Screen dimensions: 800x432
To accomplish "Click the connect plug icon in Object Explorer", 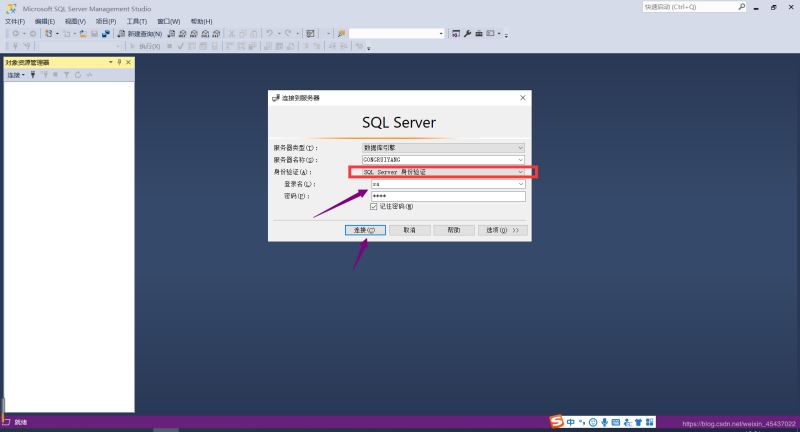I will coord(33,75).
